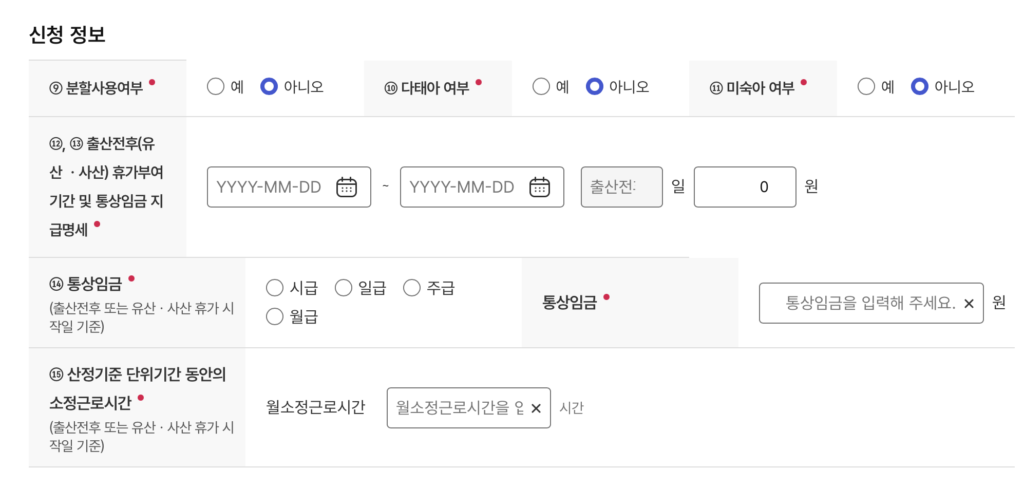Choose 일급 as wage type
1024x487 pixels.
click(343, 288)
